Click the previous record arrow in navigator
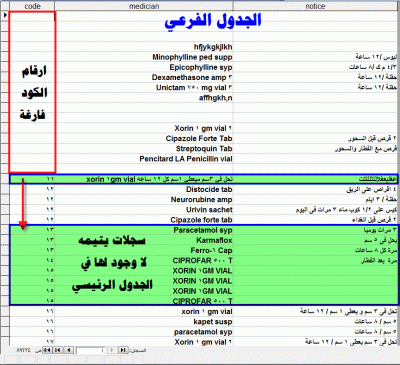The height and width of the screenshot is (365, 400). 112,350
